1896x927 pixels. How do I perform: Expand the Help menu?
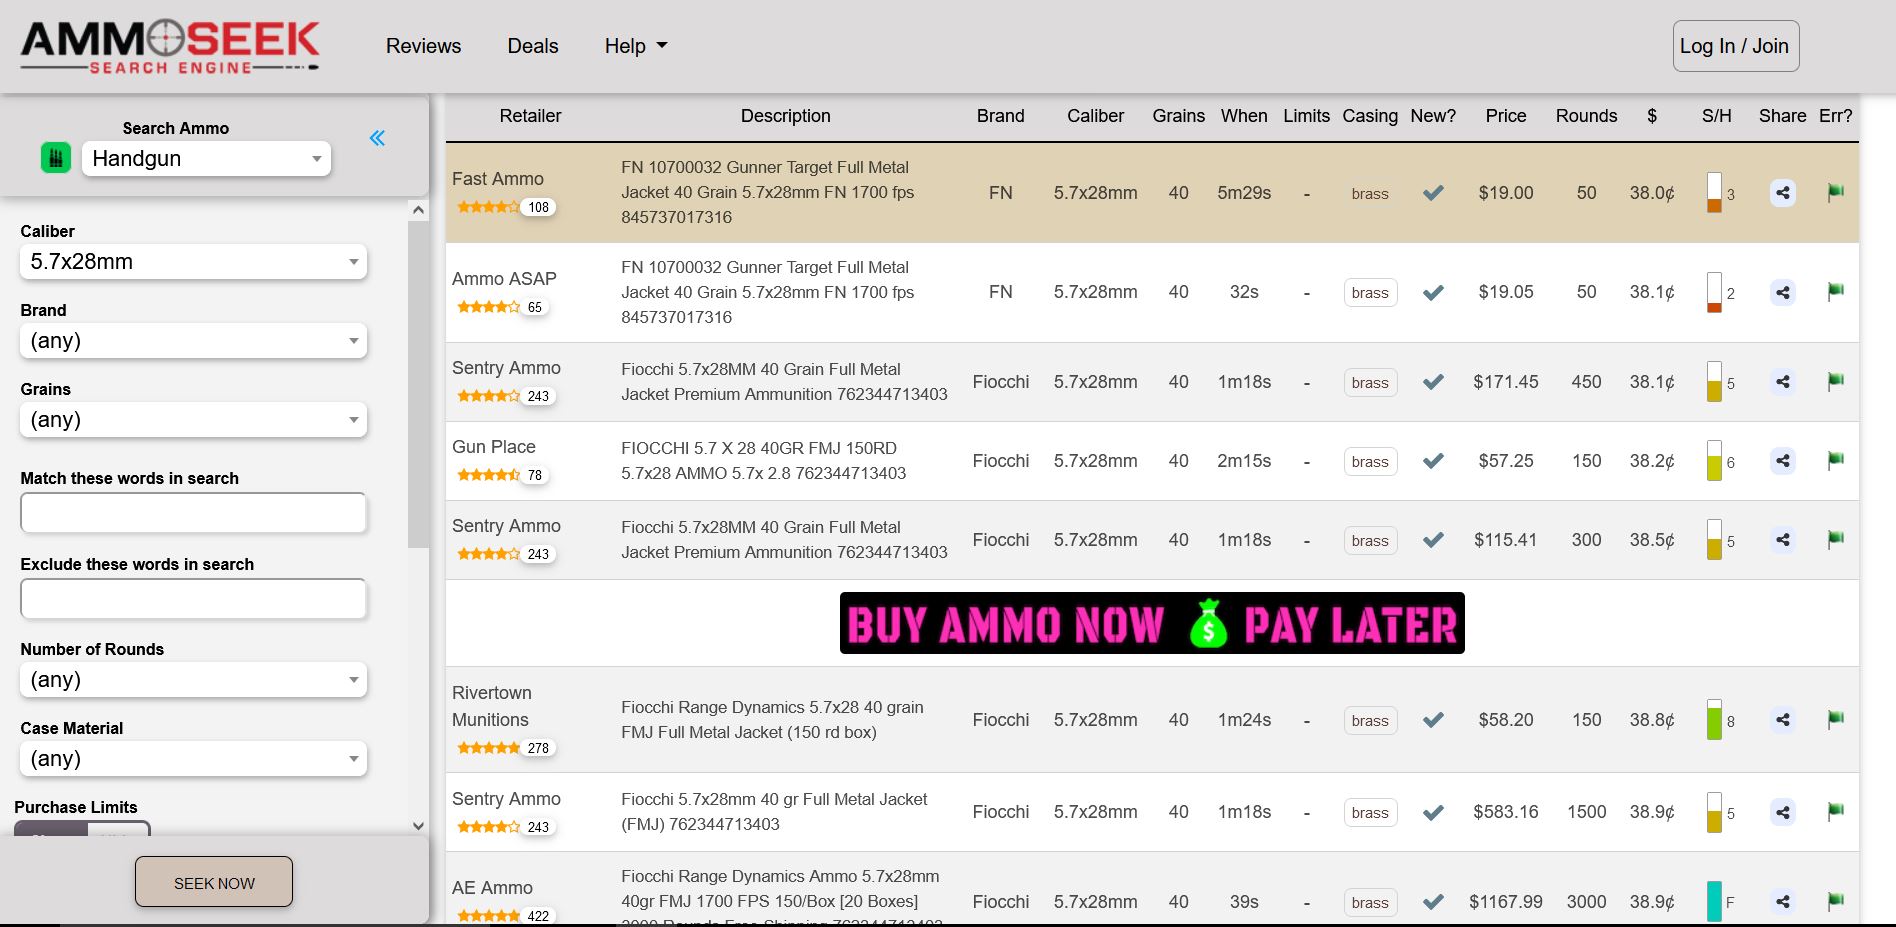coord(635,46)
